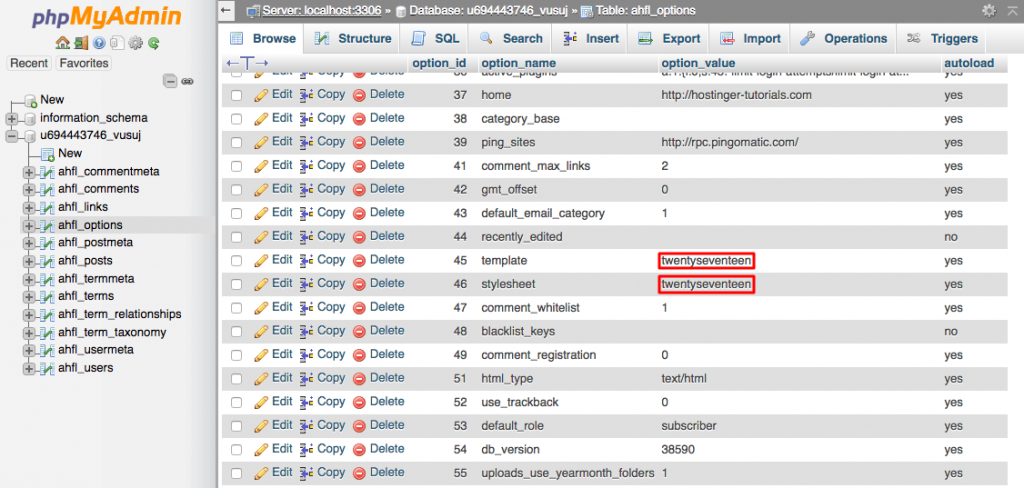Switch to the Structure tab
The width and height of the screenshot is (1024, 488).
353,39
